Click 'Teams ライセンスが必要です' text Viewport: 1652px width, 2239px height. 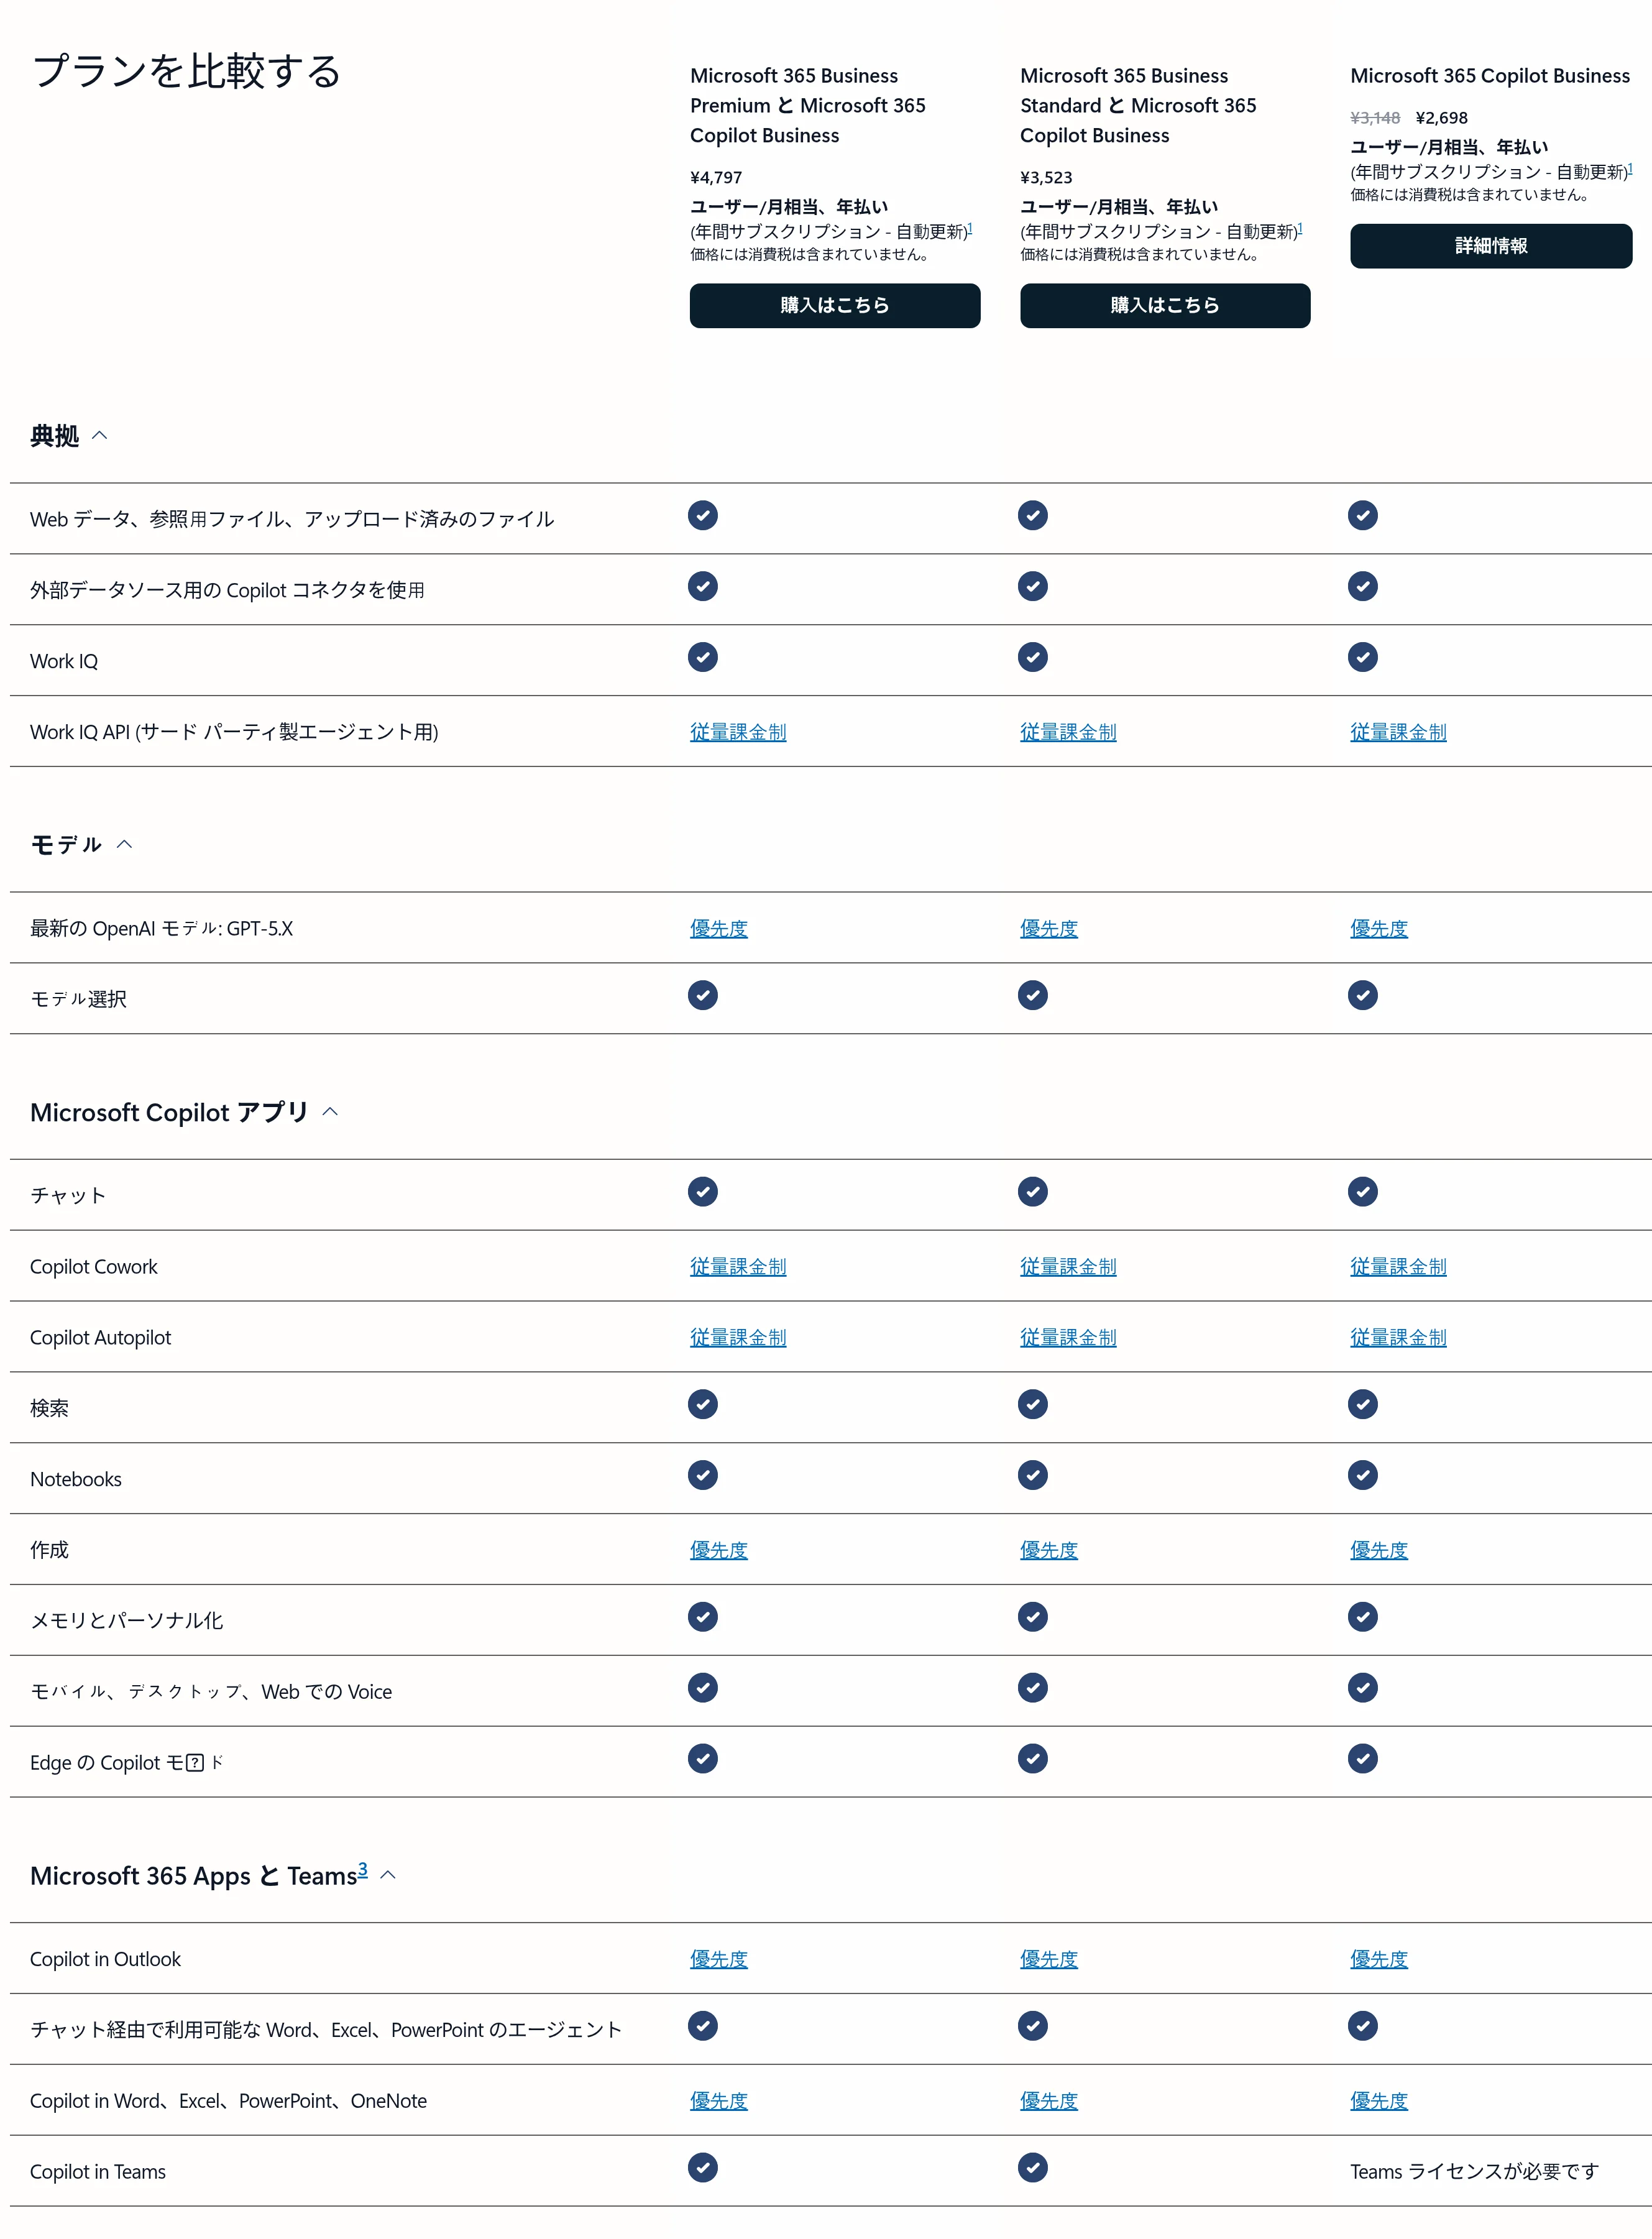click(1474, 2172)
